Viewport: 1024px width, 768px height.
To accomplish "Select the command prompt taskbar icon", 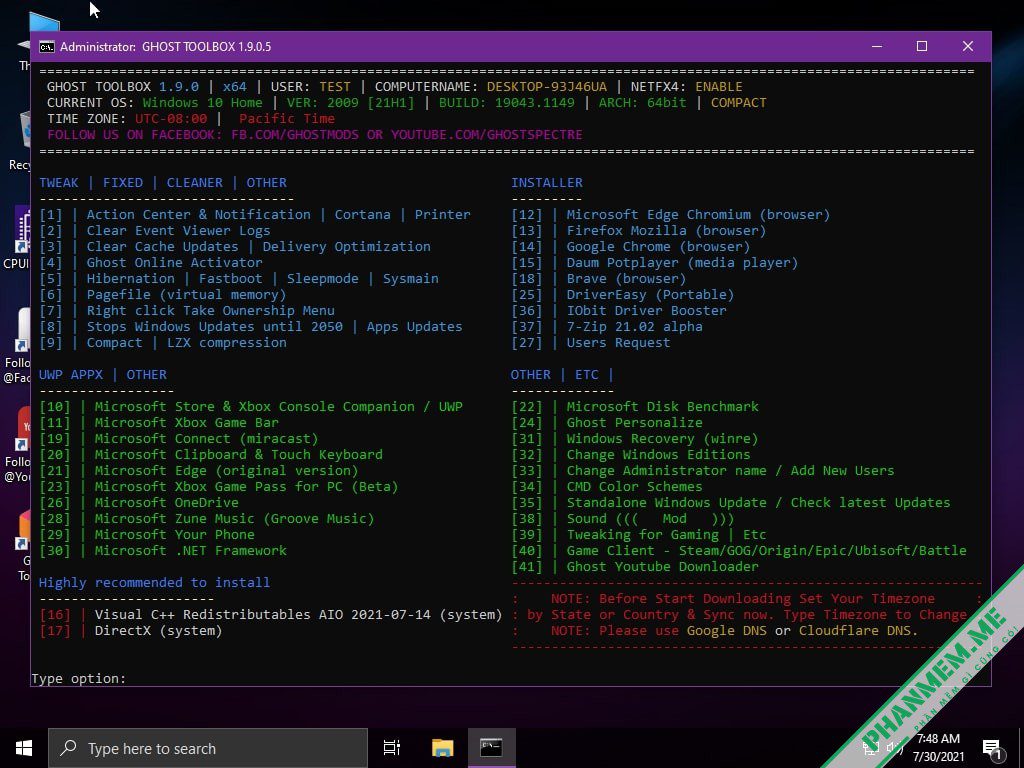I will point(491,748).
